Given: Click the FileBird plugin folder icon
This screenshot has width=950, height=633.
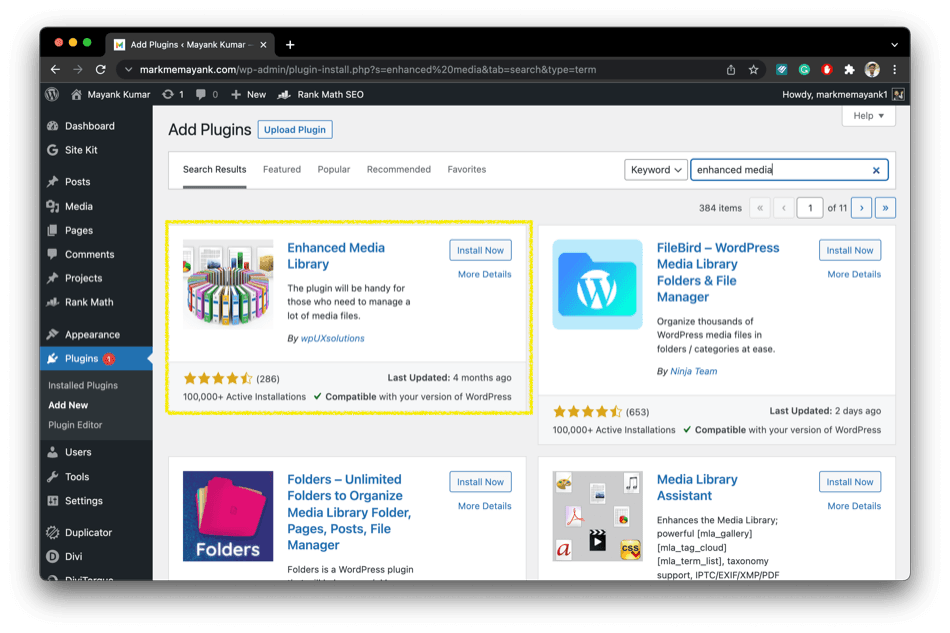Looking at the screenshot, I should (597, 284).
